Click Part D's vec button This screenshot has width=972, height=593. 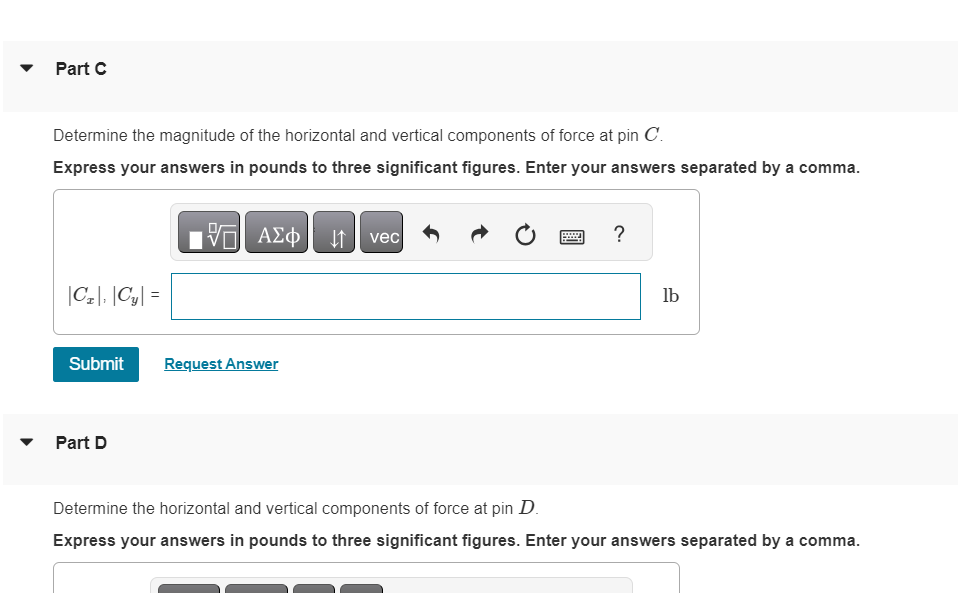(x=361, y=588)
